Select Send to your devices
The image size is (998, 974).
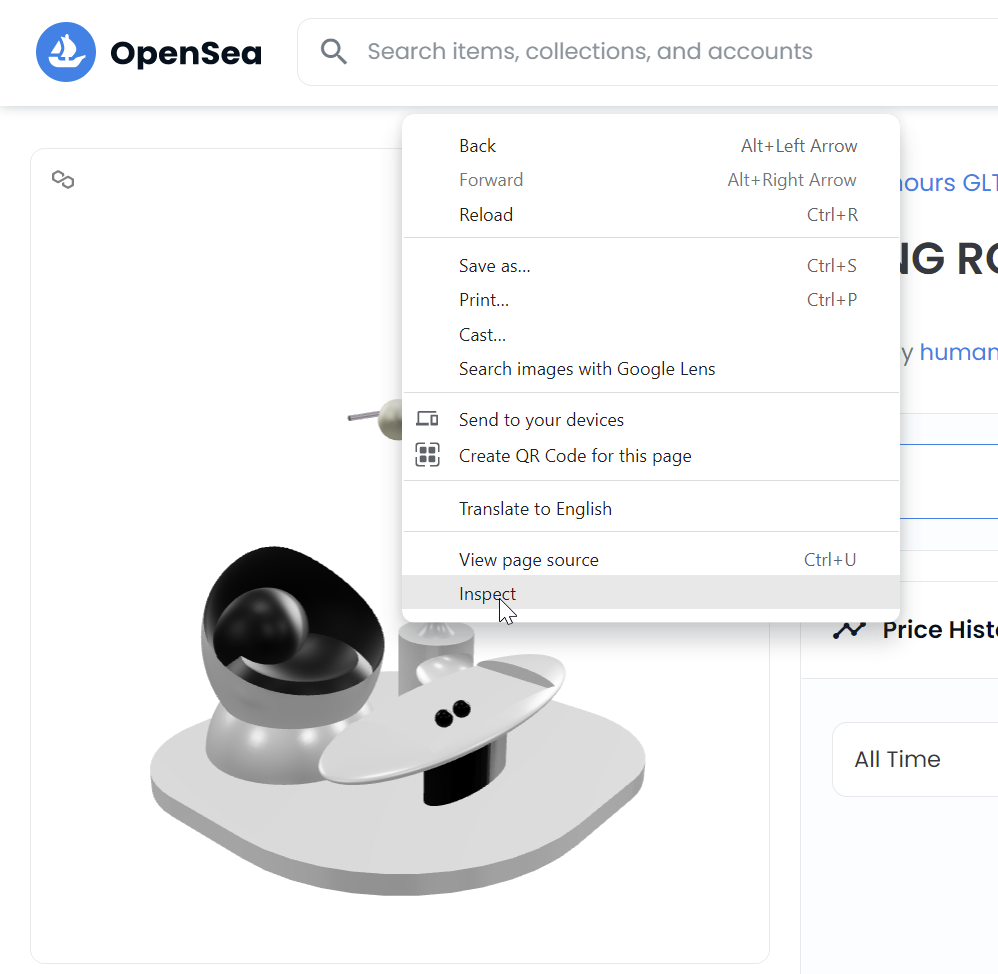(x=650, y=420)
